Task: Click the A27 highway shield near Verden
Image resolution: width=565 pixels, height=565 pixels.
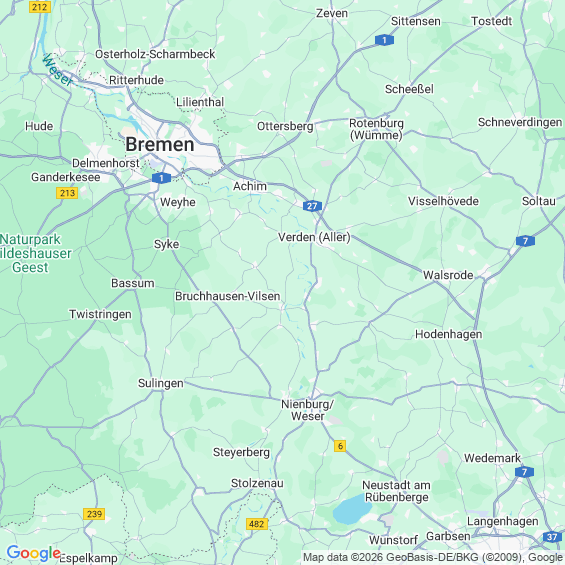Action: 312,206
